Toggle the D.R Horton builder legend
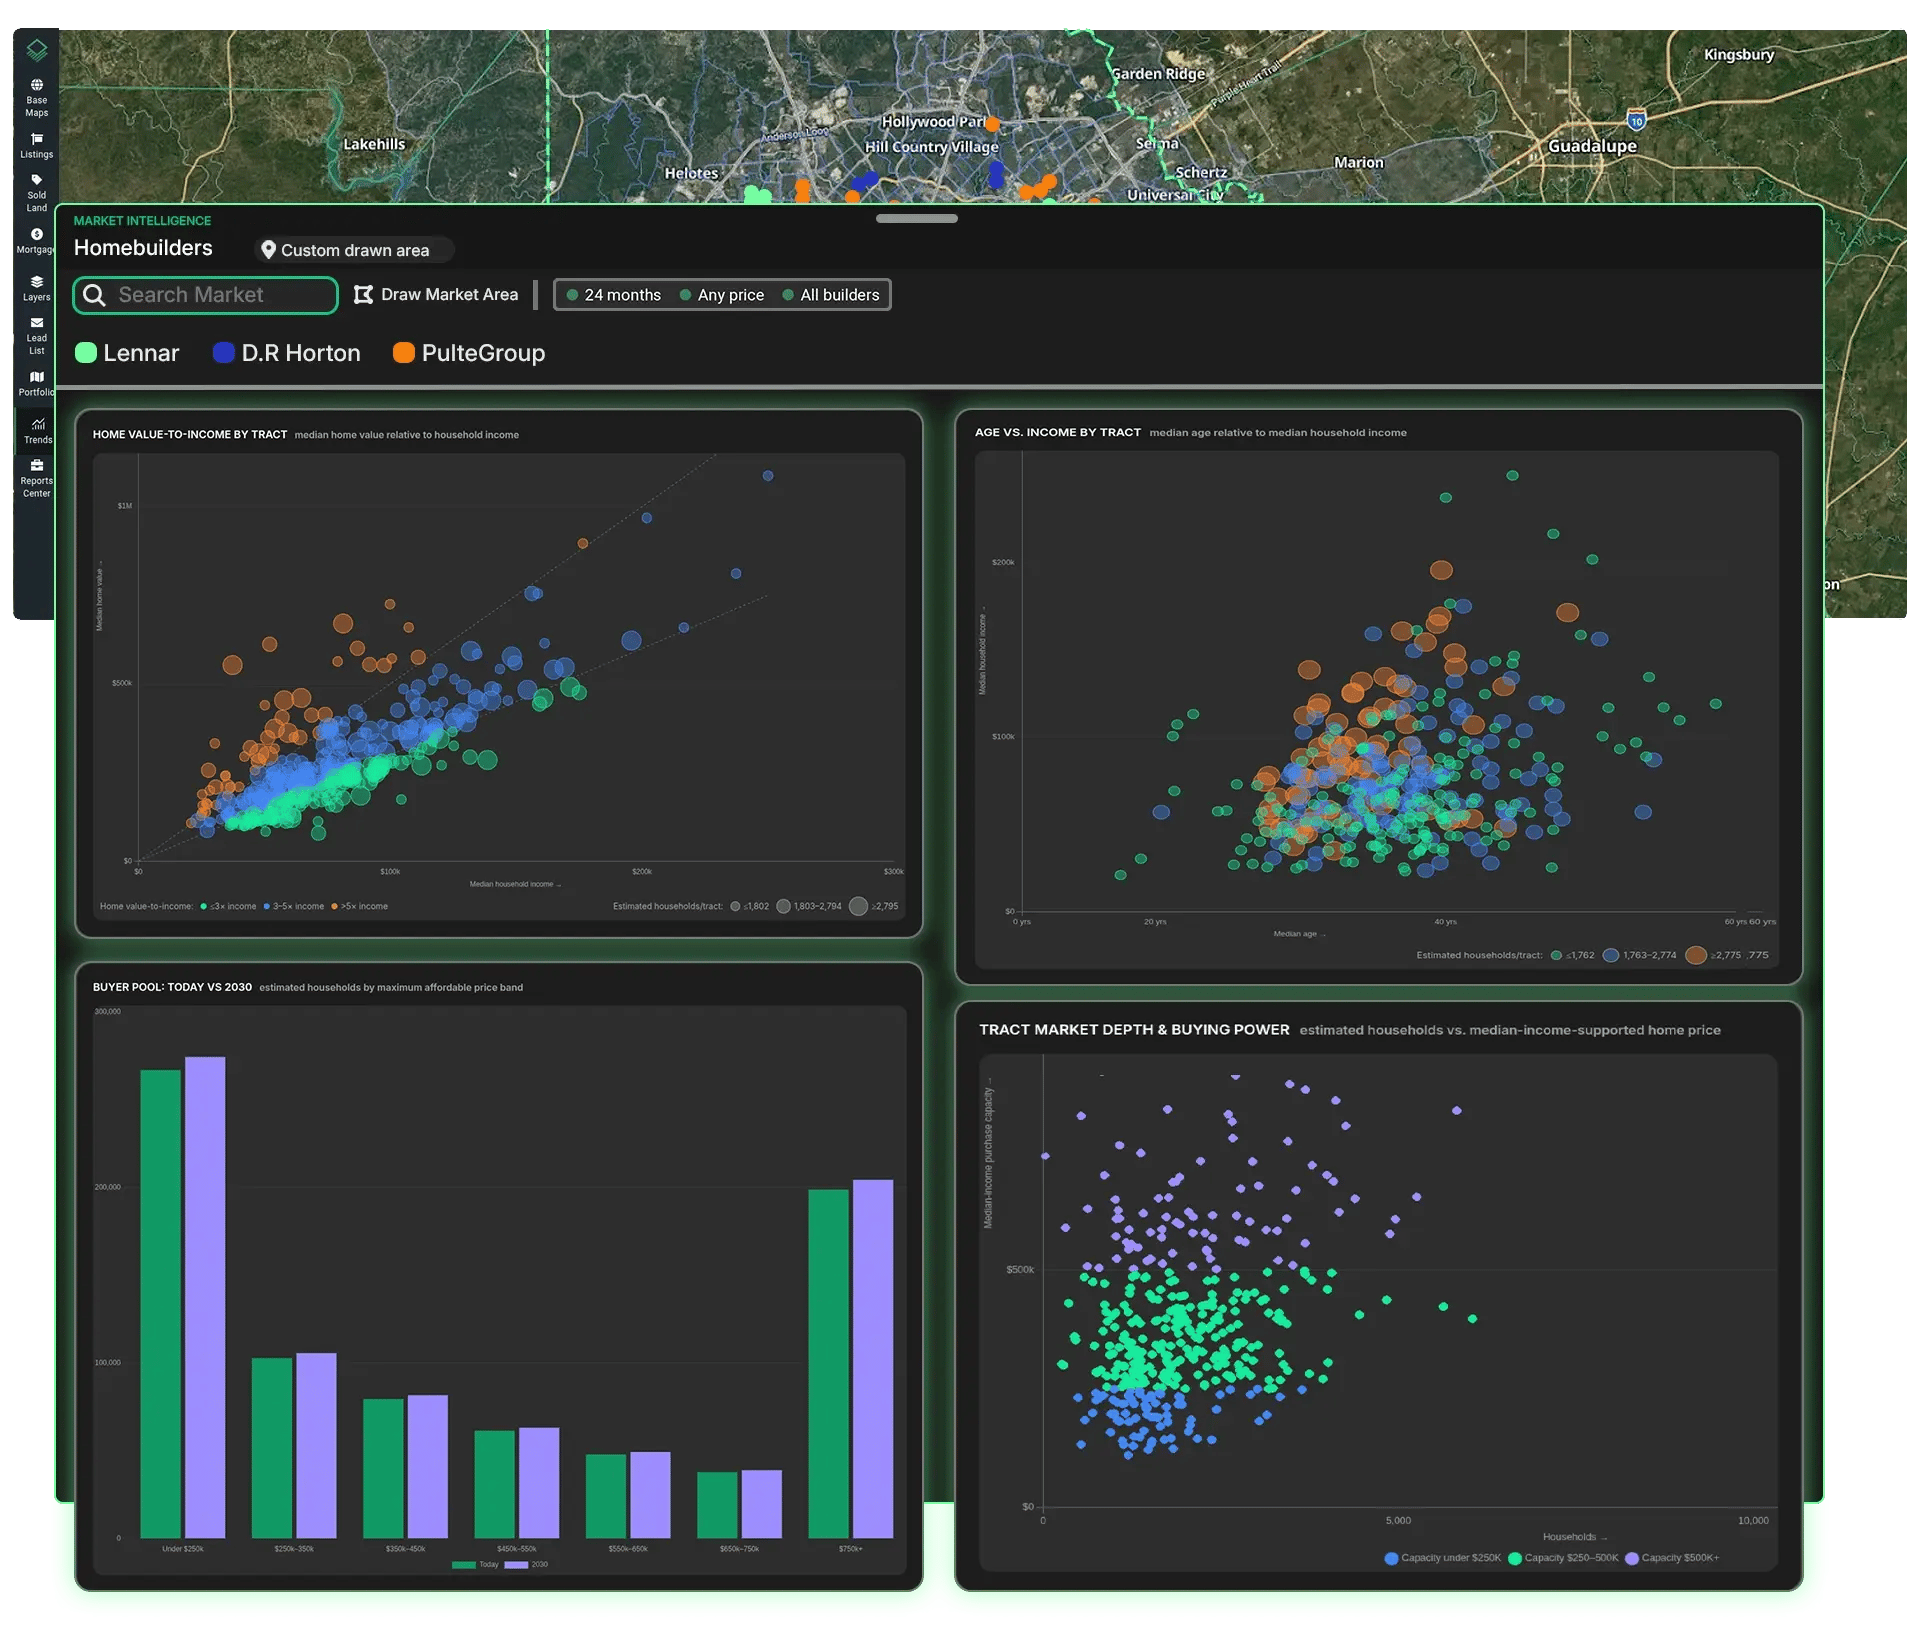The height and width of the screenshot is (1644, 1920). (287, 353)
